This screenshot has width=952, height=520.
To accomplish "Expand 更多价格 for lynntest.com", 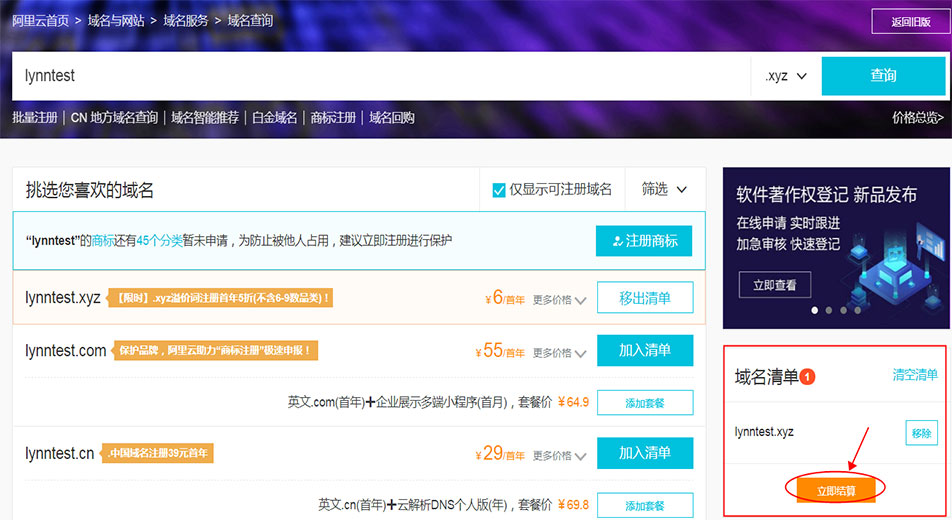I will point(559,353).
